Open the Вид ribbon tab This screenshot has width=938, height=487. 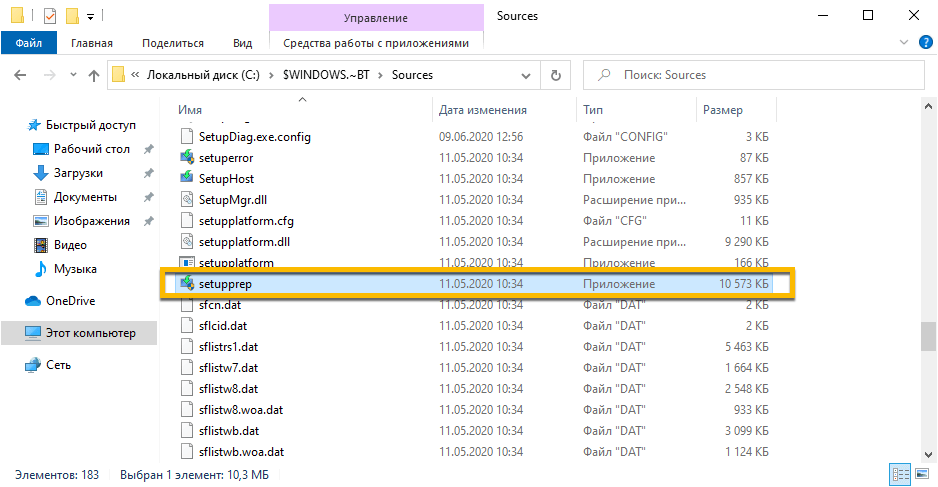click(242, 43)
